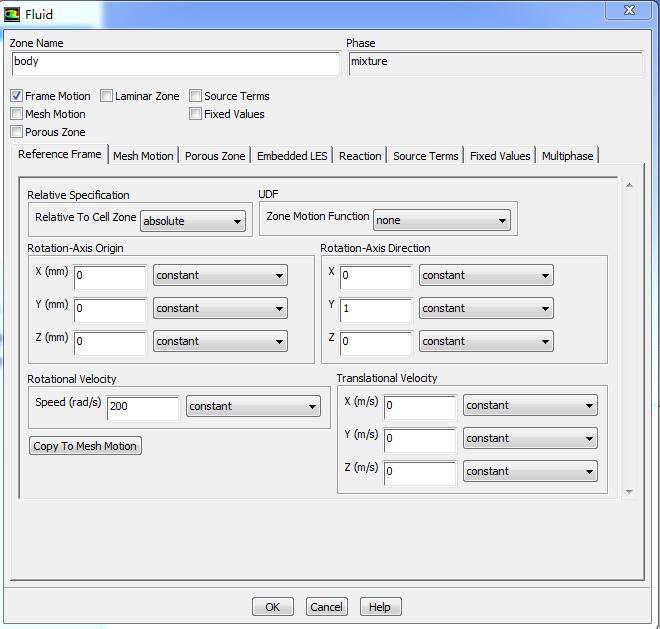The image size is (660, 629).
Task: Open the Reaction tab
Action: pyautogui.click(x=360, y=156)
